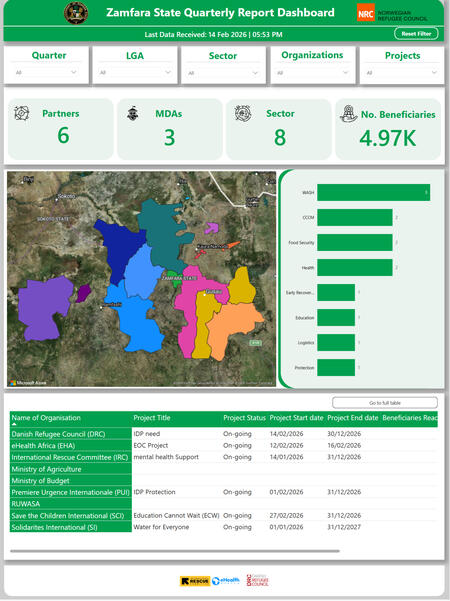Click the NRC orange logo
The image size is (450, 601).
(x=365, y=13)
